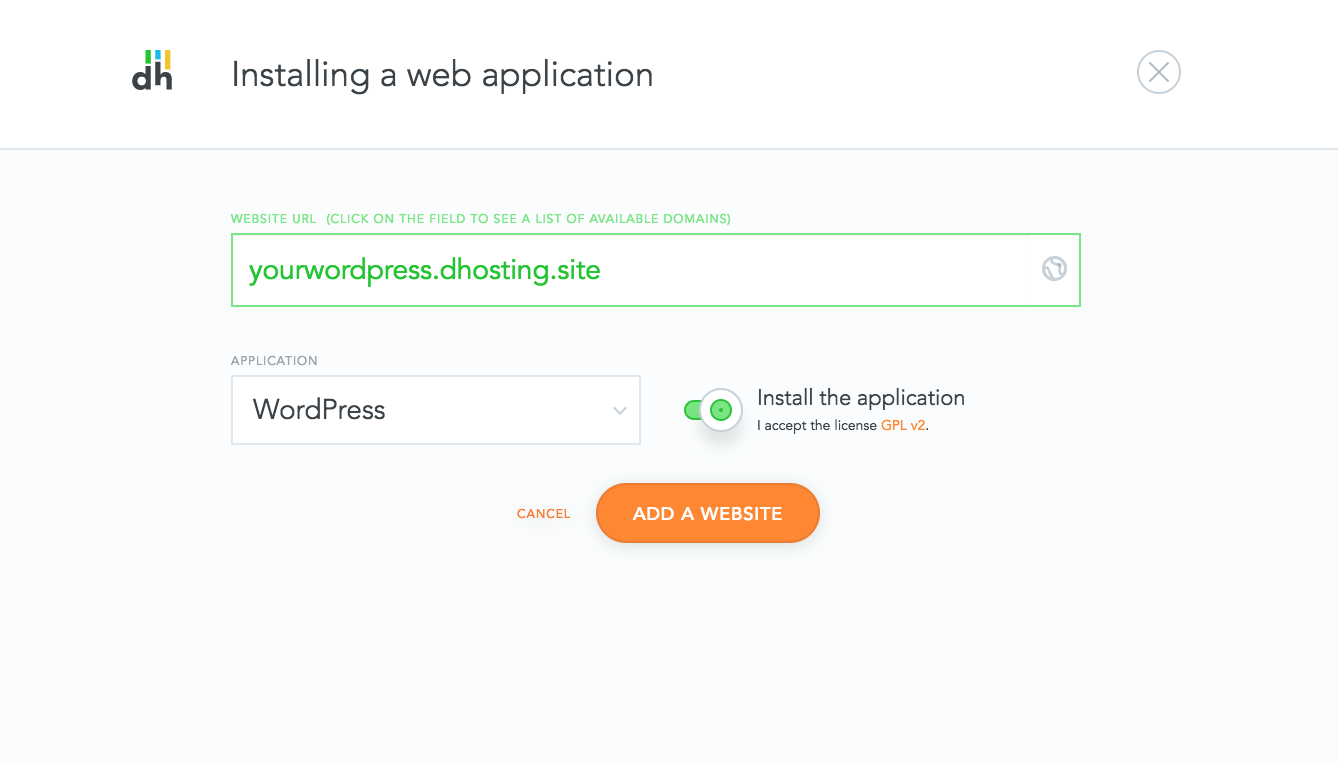Click the 'Application' field label
Image resolution: width=1338 pixels, height=762 pixels.
(274, 361)
